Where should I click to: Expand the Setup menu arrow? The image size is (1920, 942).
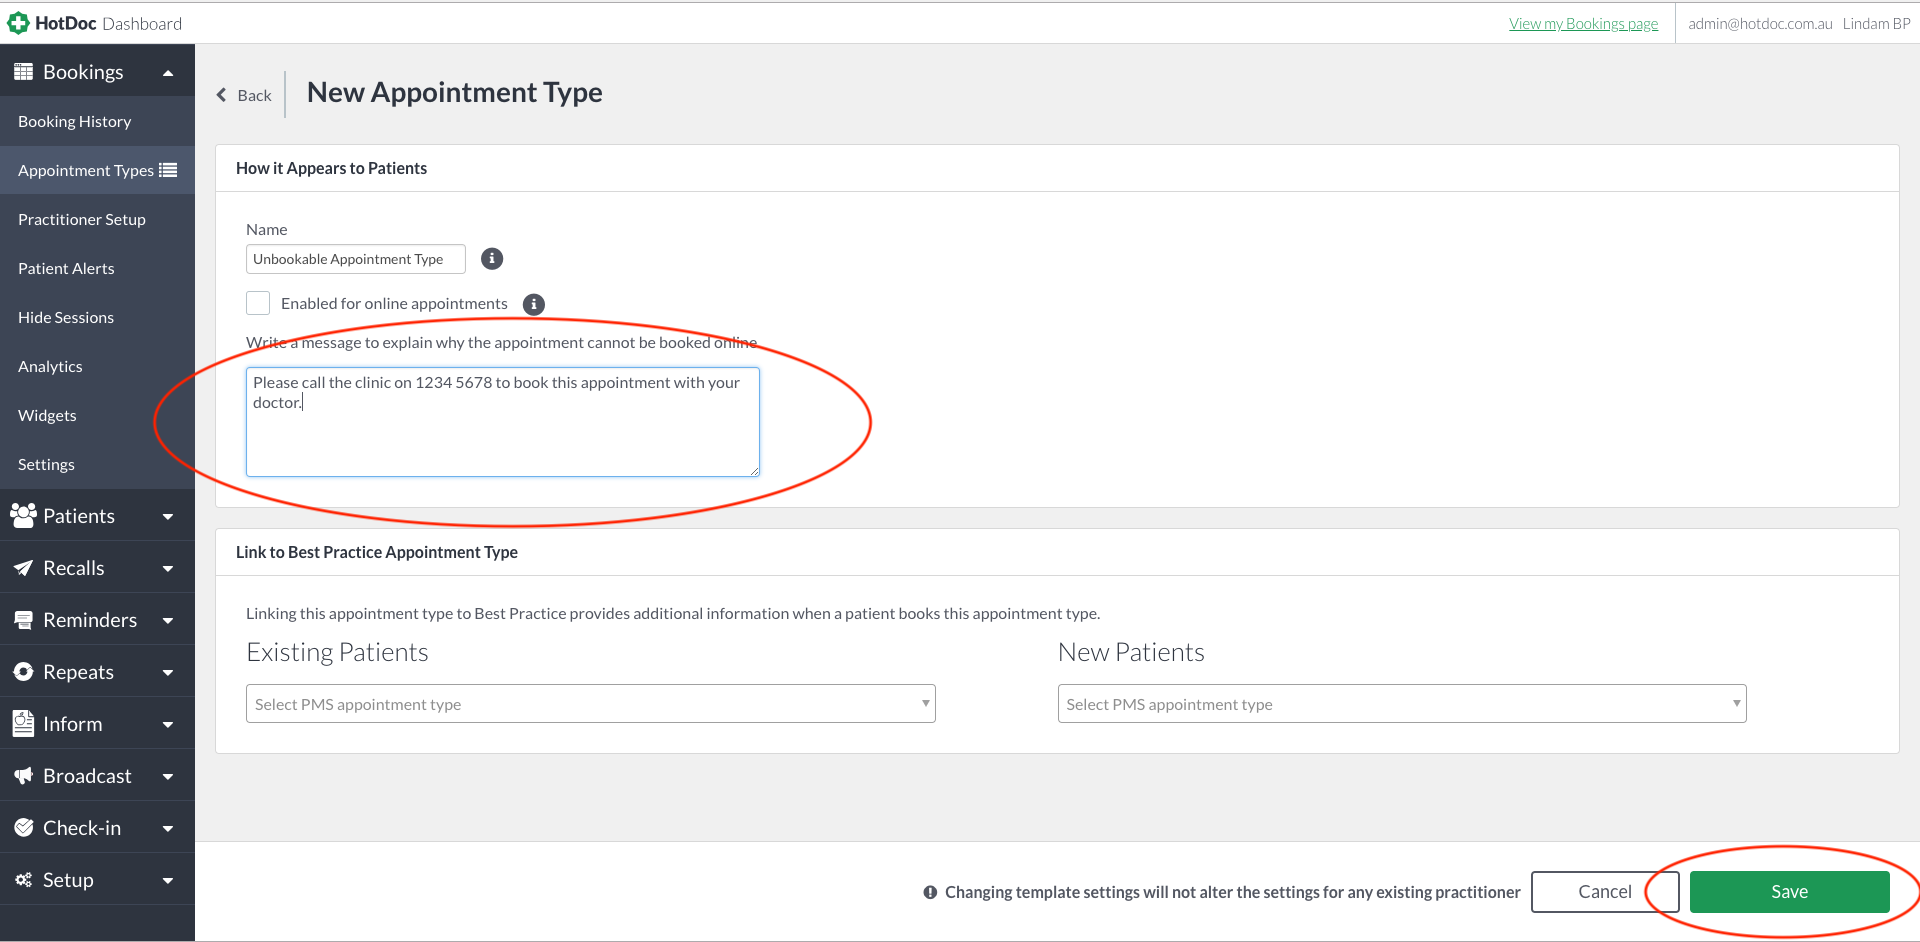(168, 881)
